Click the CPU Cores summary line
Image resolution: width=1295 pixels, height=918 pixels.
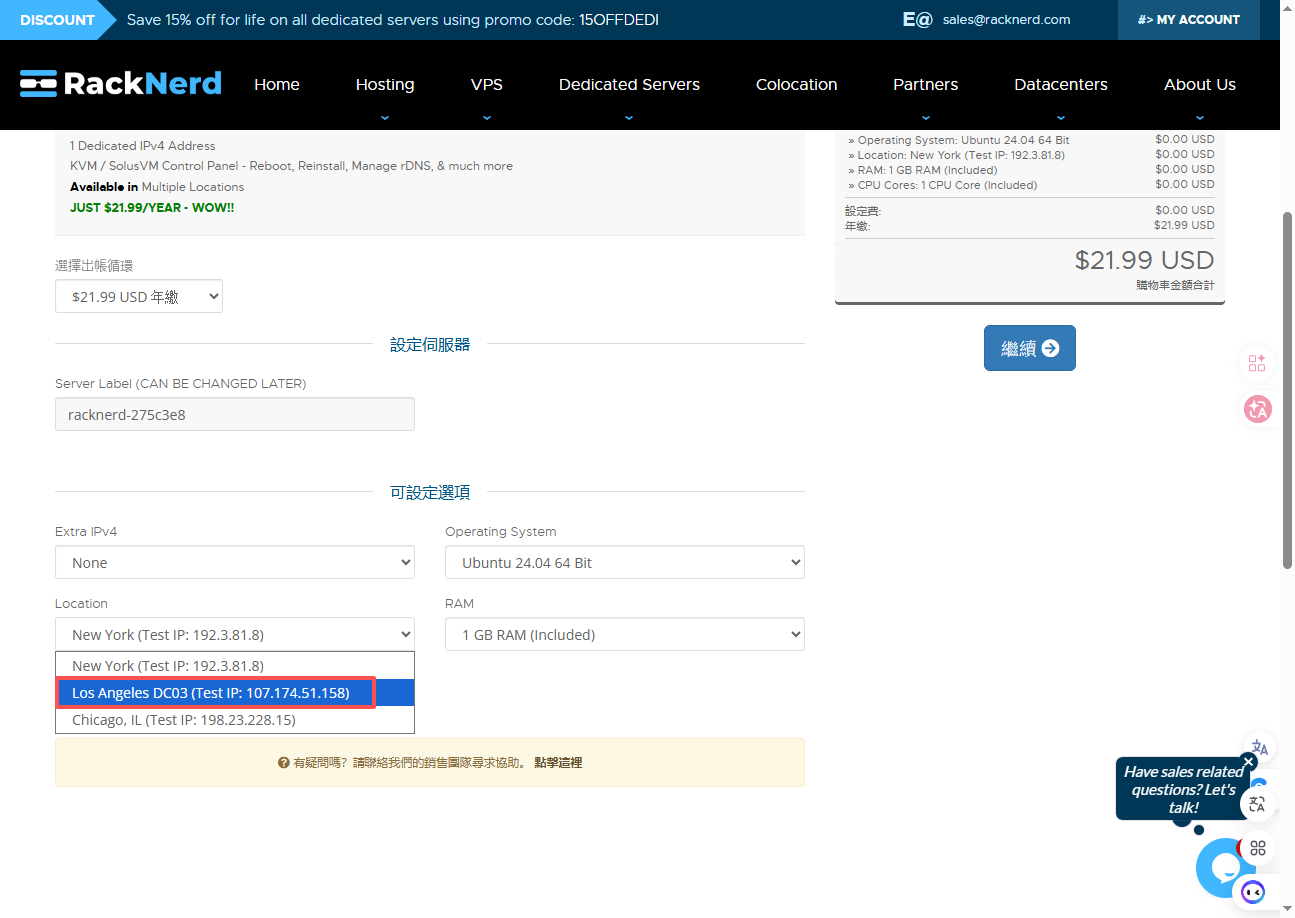coord(943,185)
